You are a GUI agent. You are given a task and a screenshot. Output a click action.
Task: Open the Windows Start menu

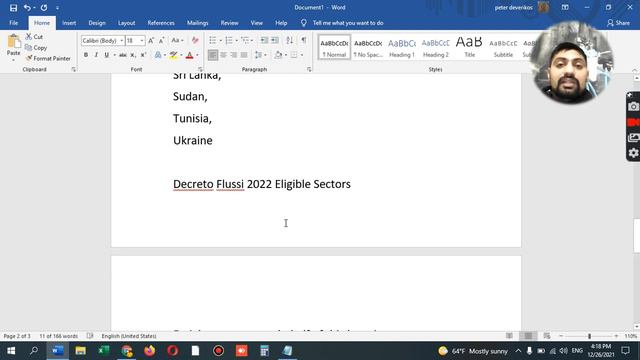pyautogui.click(x=11, y=351)
